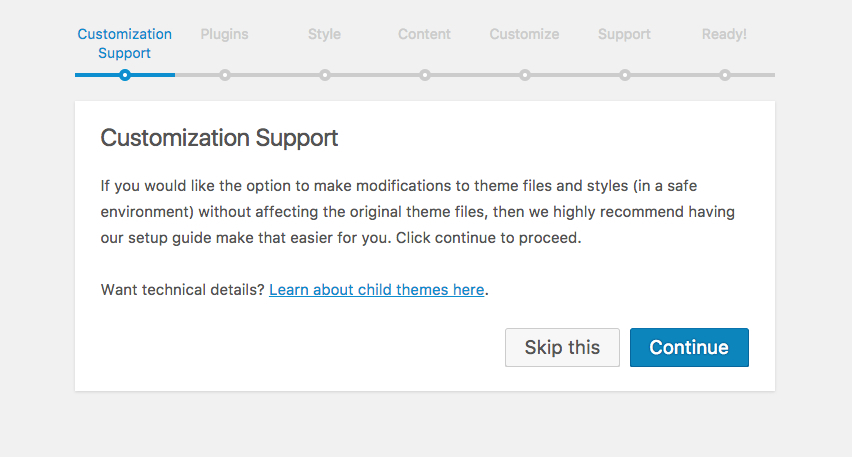Open the Plugins step label
852x457 pixels.
pyautogui.click(x=224, y=34)
